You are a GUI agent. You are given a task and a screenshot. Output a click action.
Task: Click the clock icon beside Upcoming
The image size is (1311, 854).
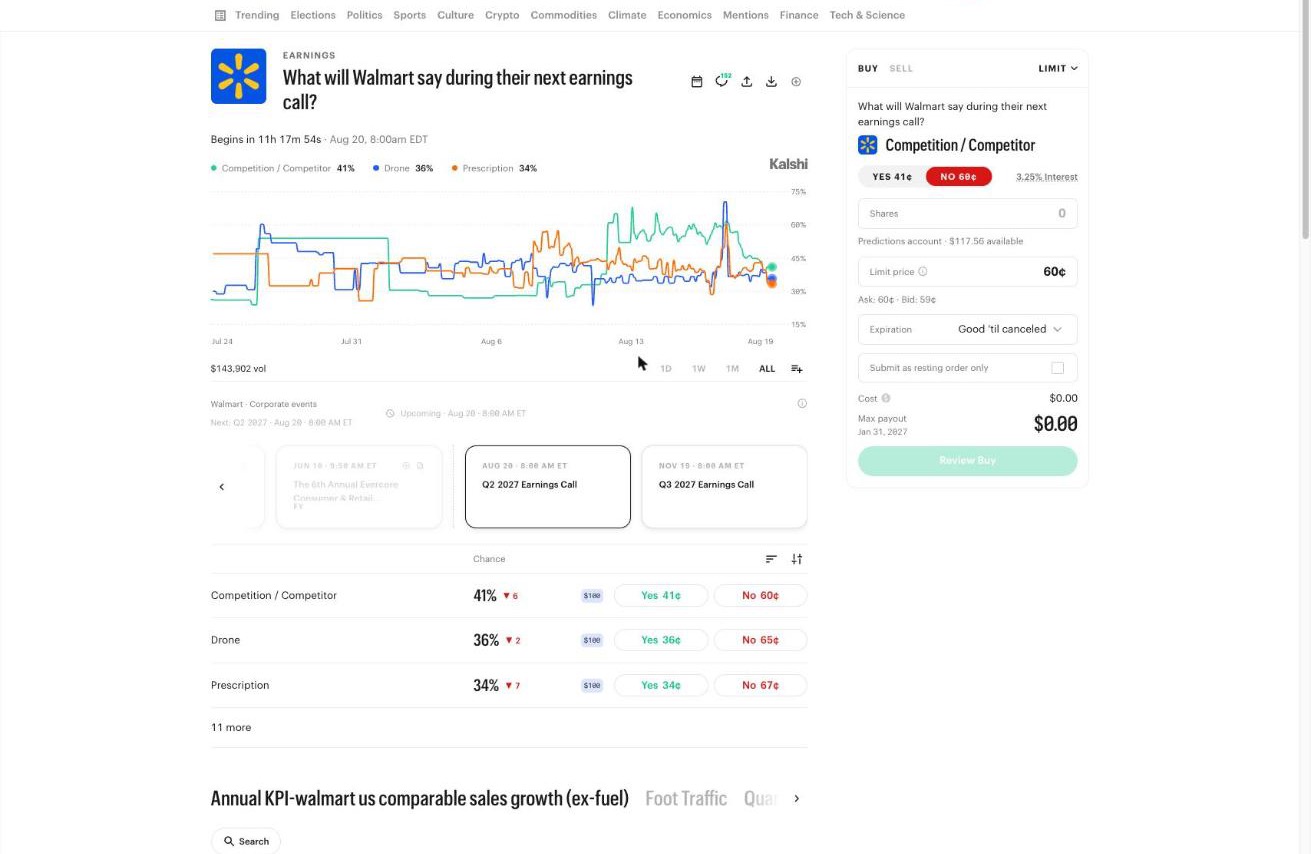coord(390,413)
